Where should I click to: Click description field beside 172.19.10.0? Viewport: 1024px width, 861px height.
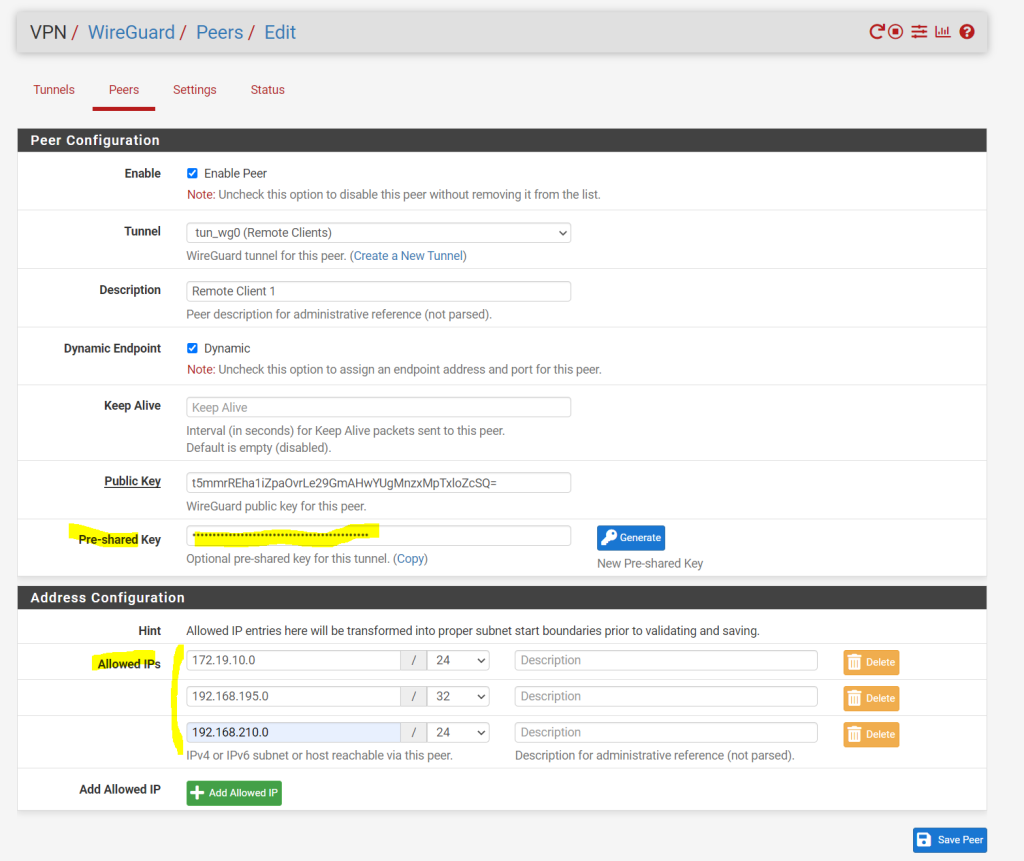click(x=666, y=660)
